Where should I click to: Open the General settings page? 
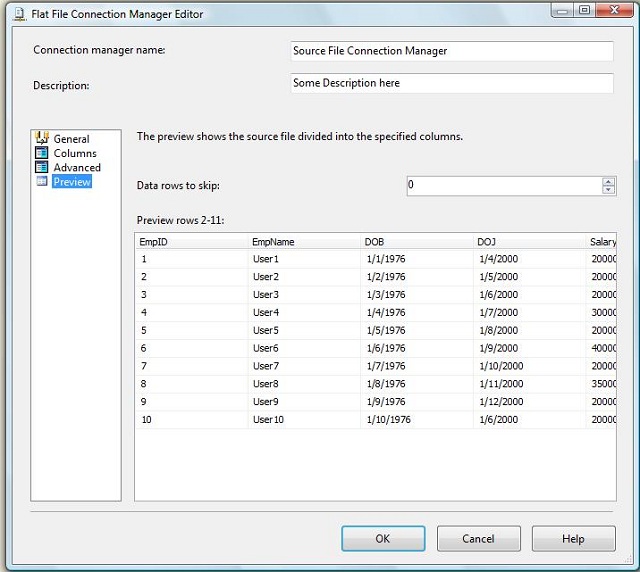pyautogui.click(x=71, y=139)
